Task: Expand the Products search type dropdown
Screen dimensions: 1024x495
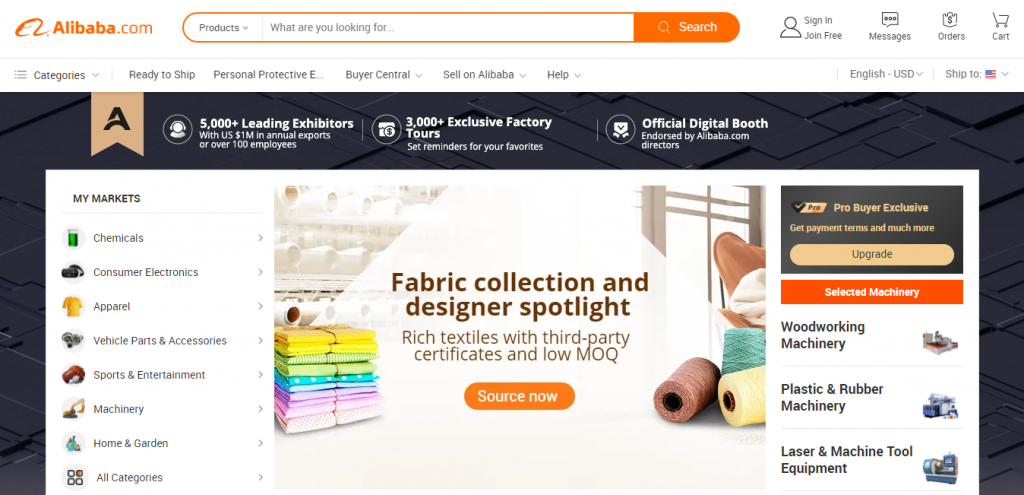Action: (223, 27)
